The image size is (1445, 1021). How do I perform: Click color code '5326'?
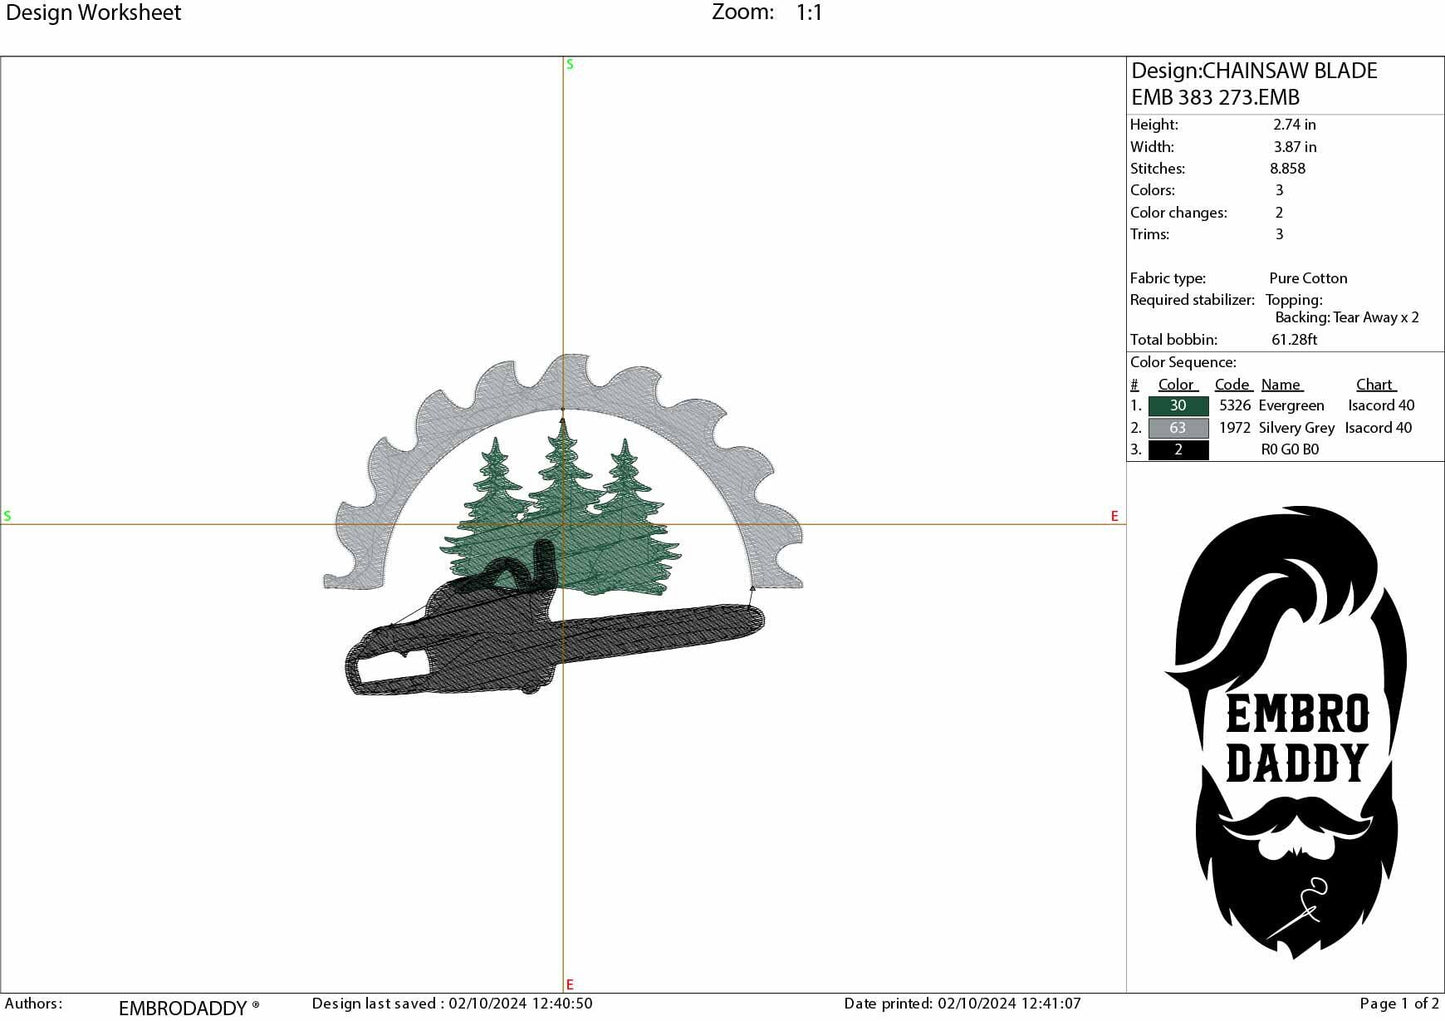pyautogui.click(x=1235, y=406)
